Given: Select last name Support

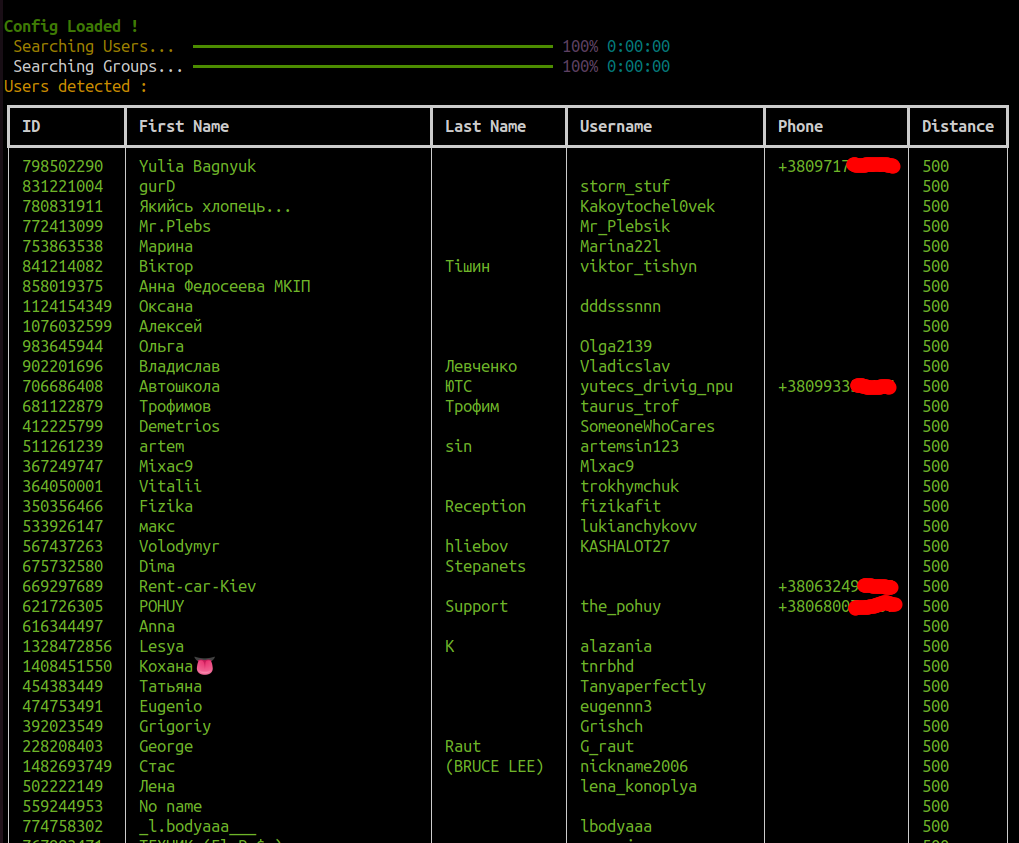Looking at the screenshot, I should [476, 608].
